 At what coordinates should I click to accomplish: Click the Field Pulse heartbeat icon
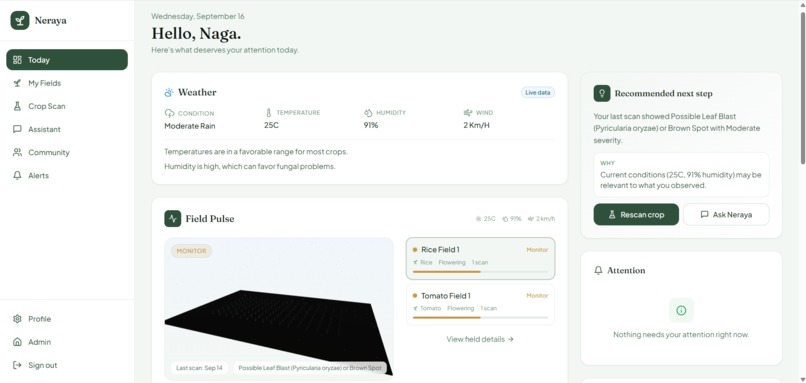(x=173, y=218)
